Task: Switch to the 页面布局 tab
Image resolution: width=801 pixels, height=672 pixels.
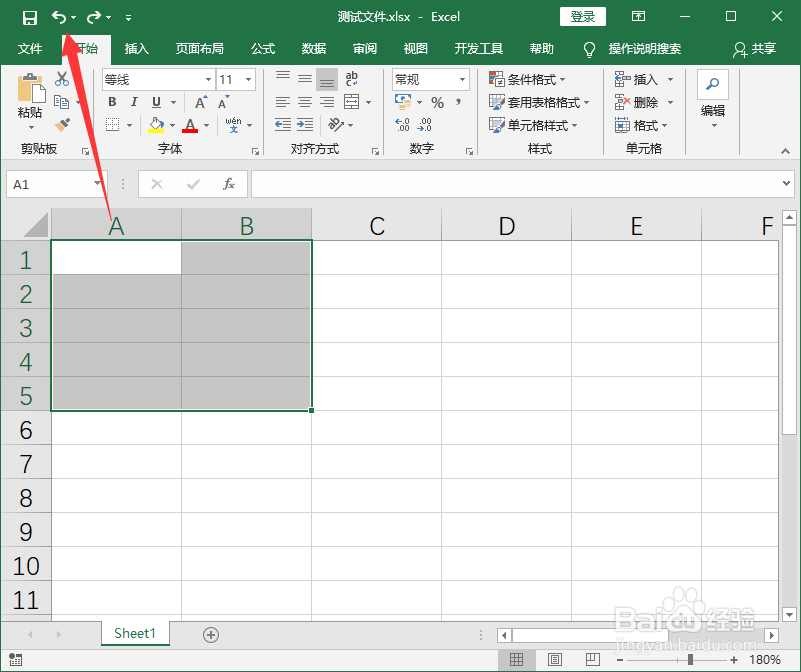Action: pos(199,49)
